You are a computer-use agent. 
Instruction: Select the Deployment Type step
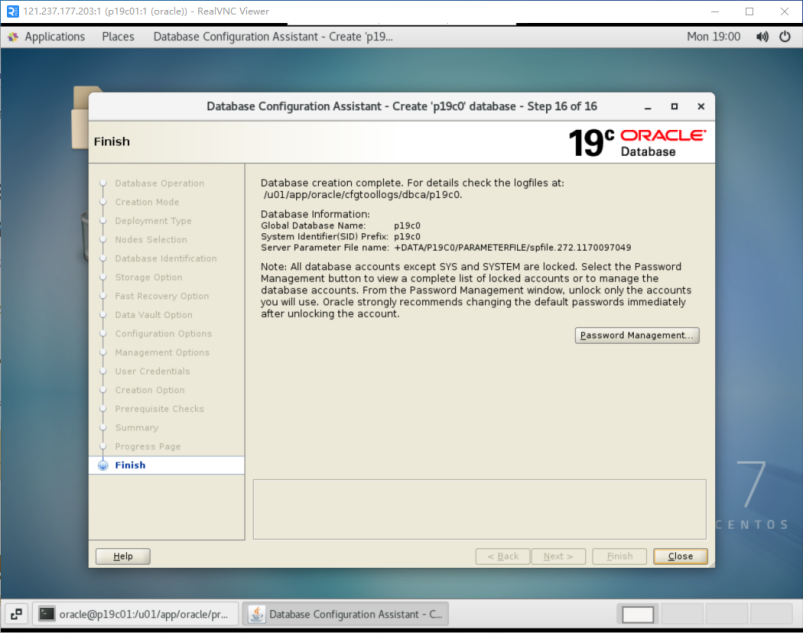[153, 221]
